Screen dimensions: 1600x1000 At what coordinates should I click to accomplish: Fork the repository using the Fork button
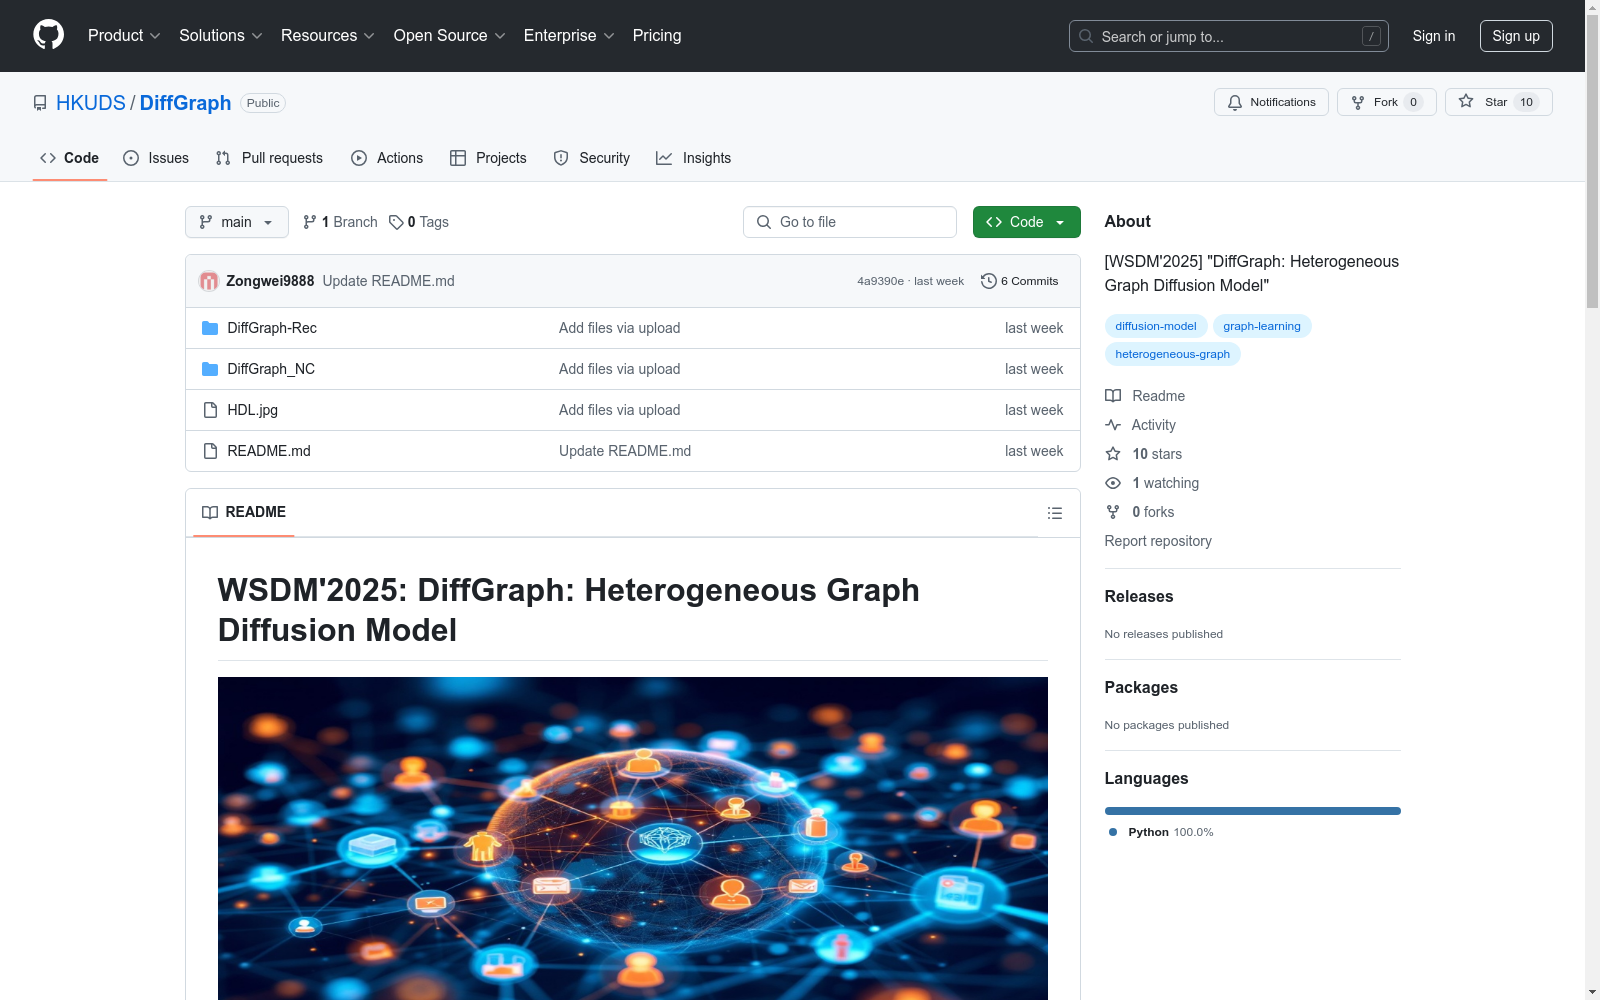click(1386, 102)
